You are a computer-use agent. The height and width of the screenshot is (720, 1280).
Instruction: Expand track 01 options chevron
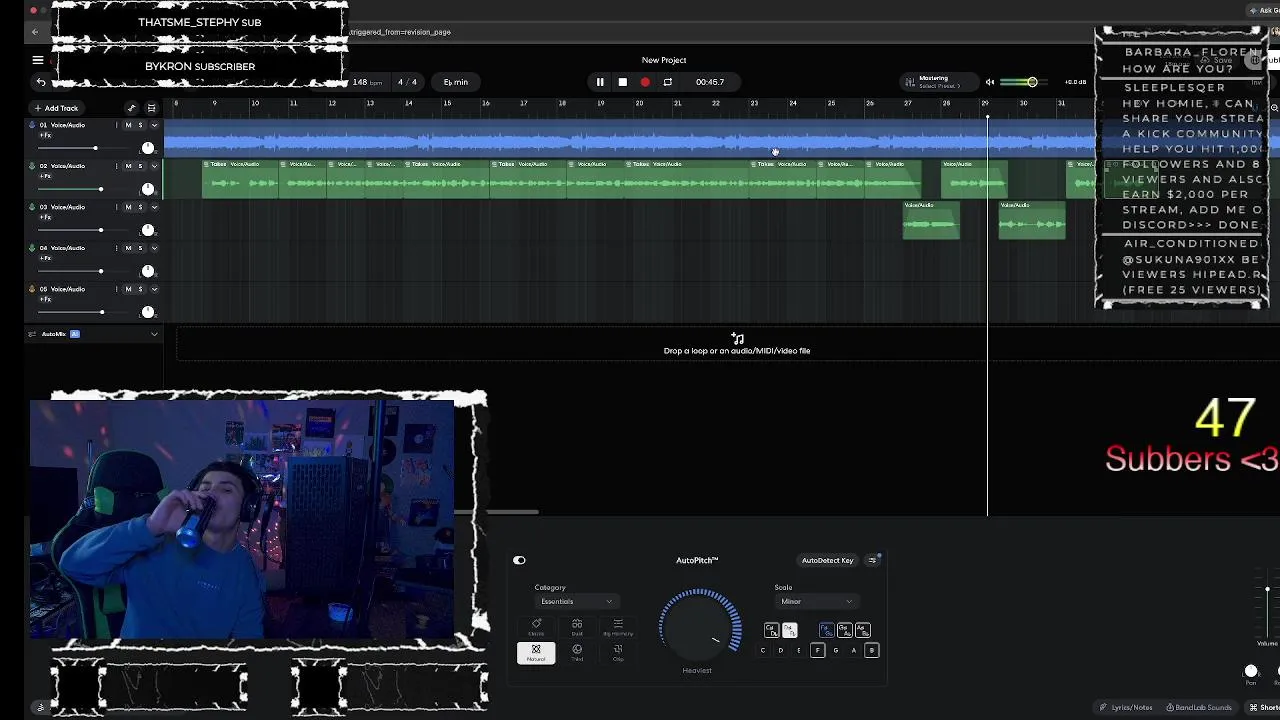pos(154,125)
